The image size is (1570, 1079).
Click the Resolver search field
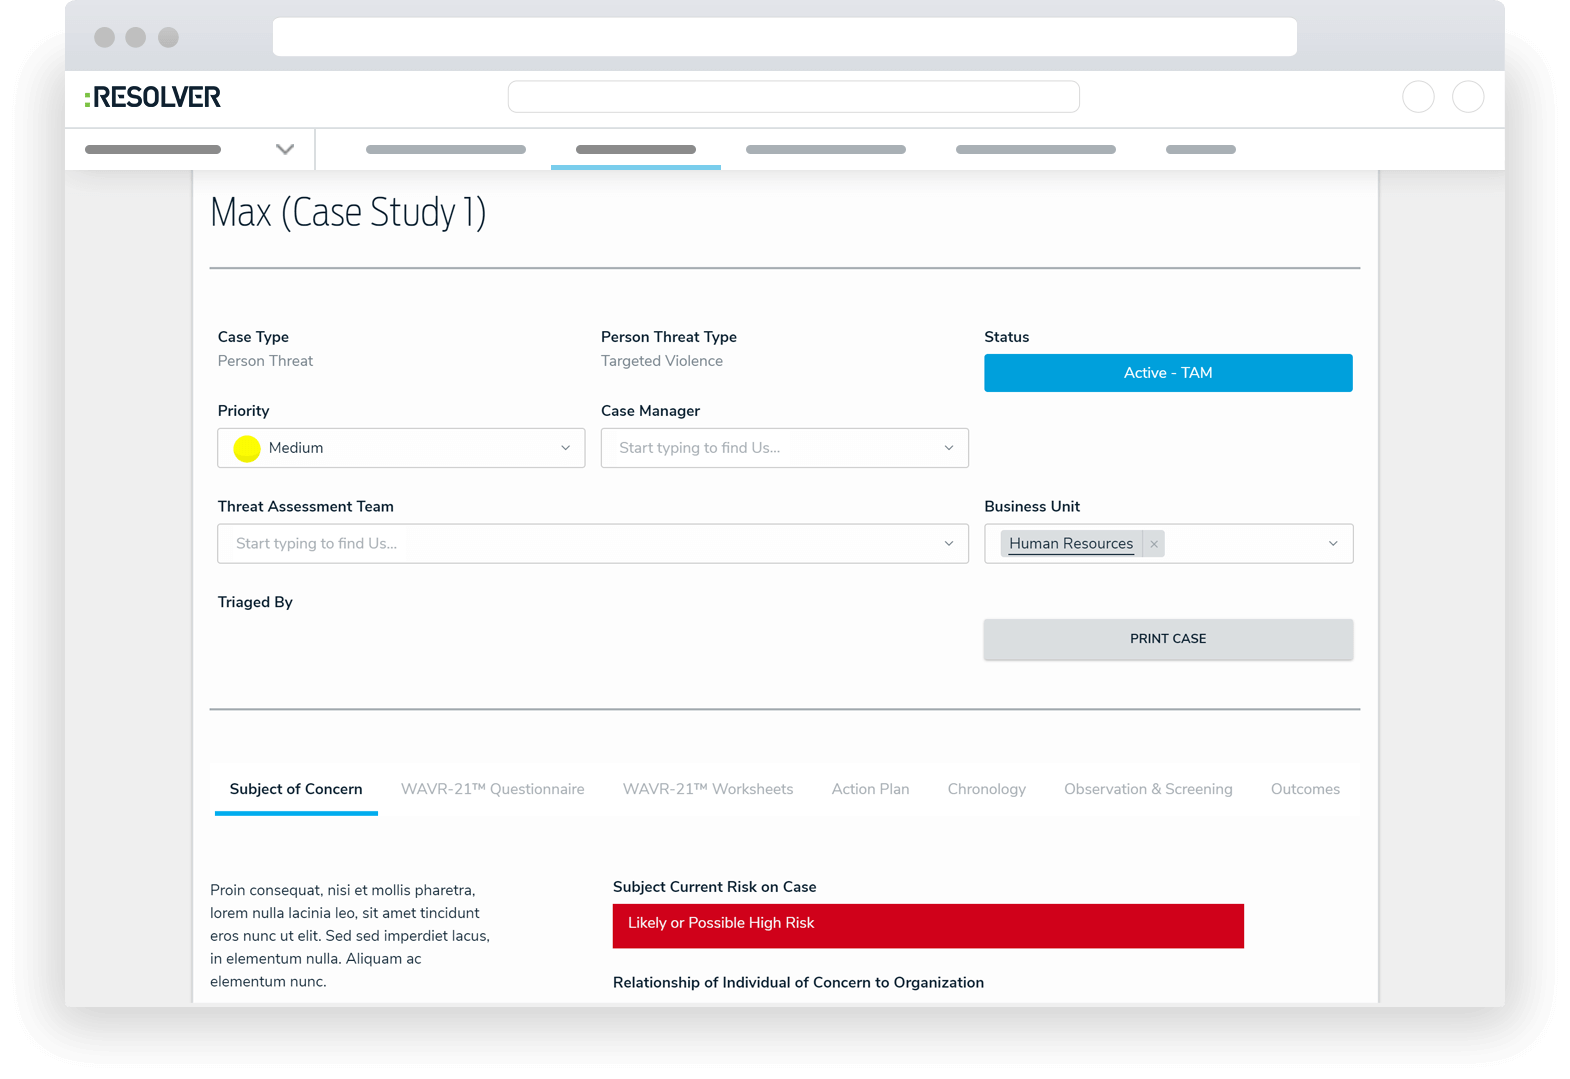[x=793, y=97]
